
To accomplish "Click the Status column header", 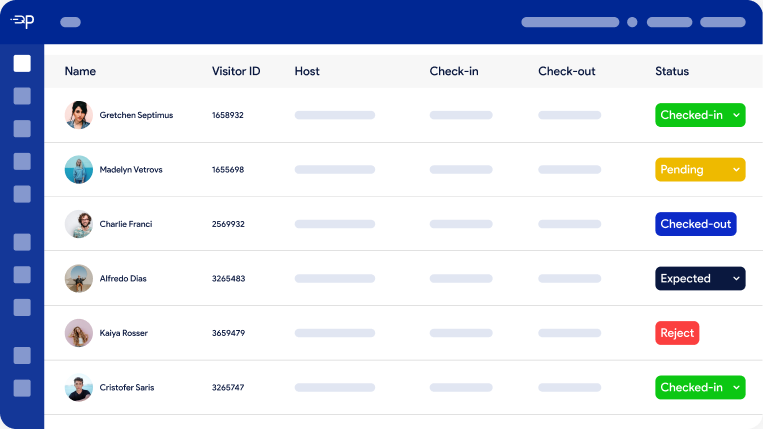I will click(x=672, y=72).
